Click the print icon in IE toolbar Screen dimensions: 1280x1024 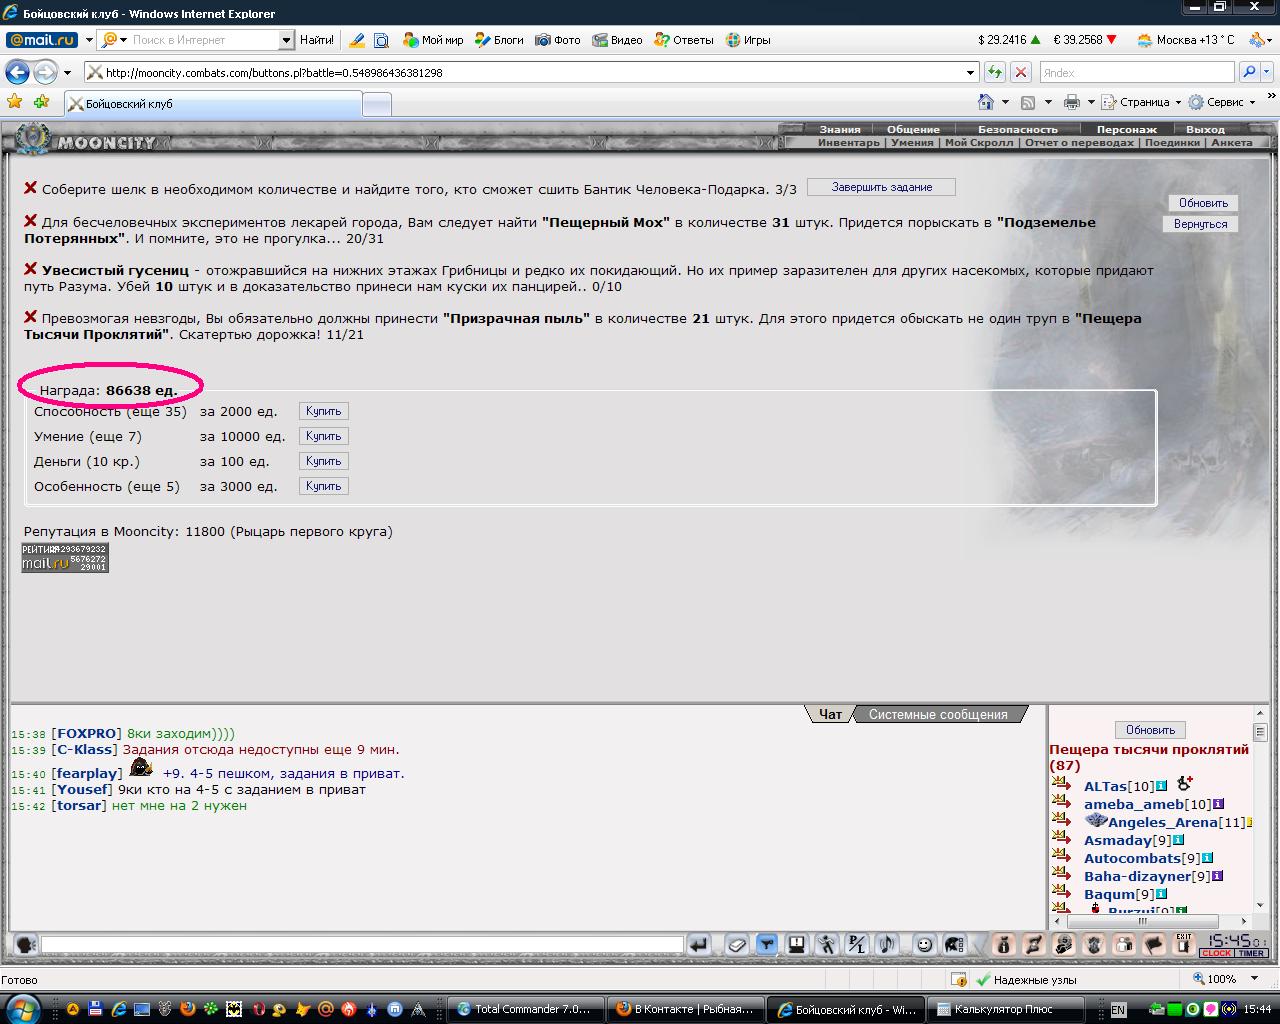click(1072, 102)
